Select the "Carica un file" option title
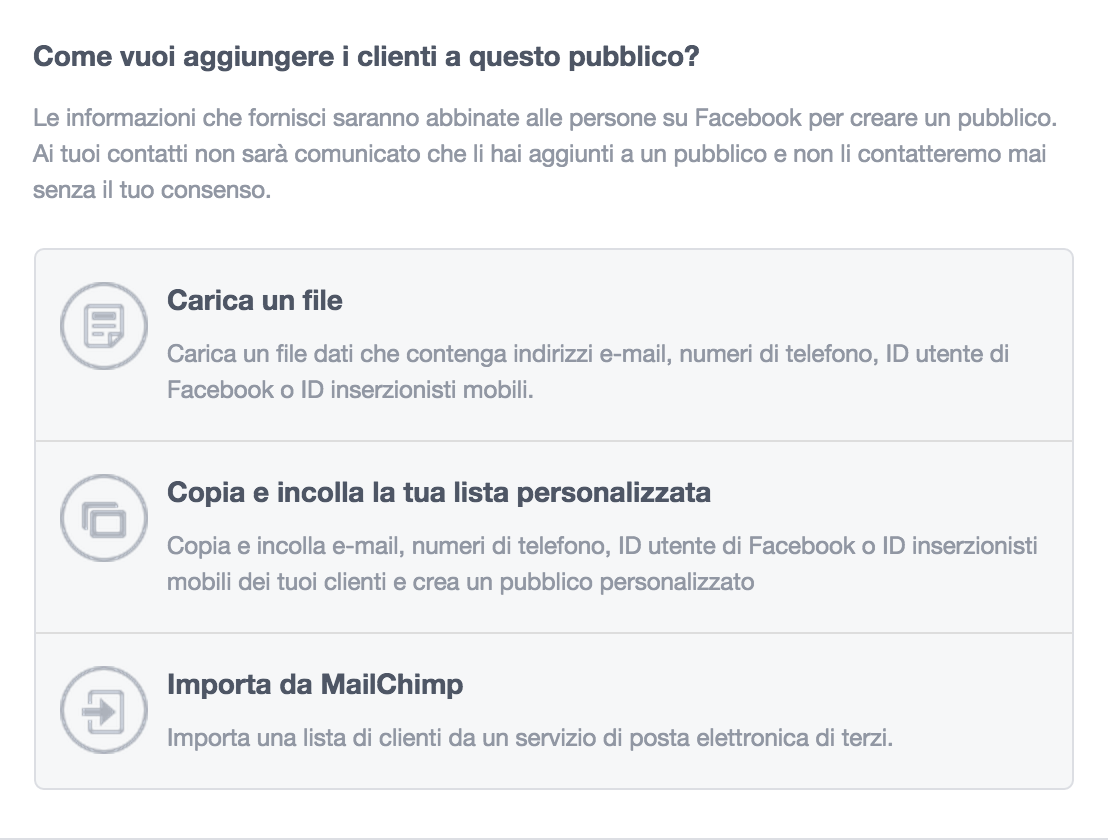The width and height of the screenshot is (1108, 840). click(254, 300)
